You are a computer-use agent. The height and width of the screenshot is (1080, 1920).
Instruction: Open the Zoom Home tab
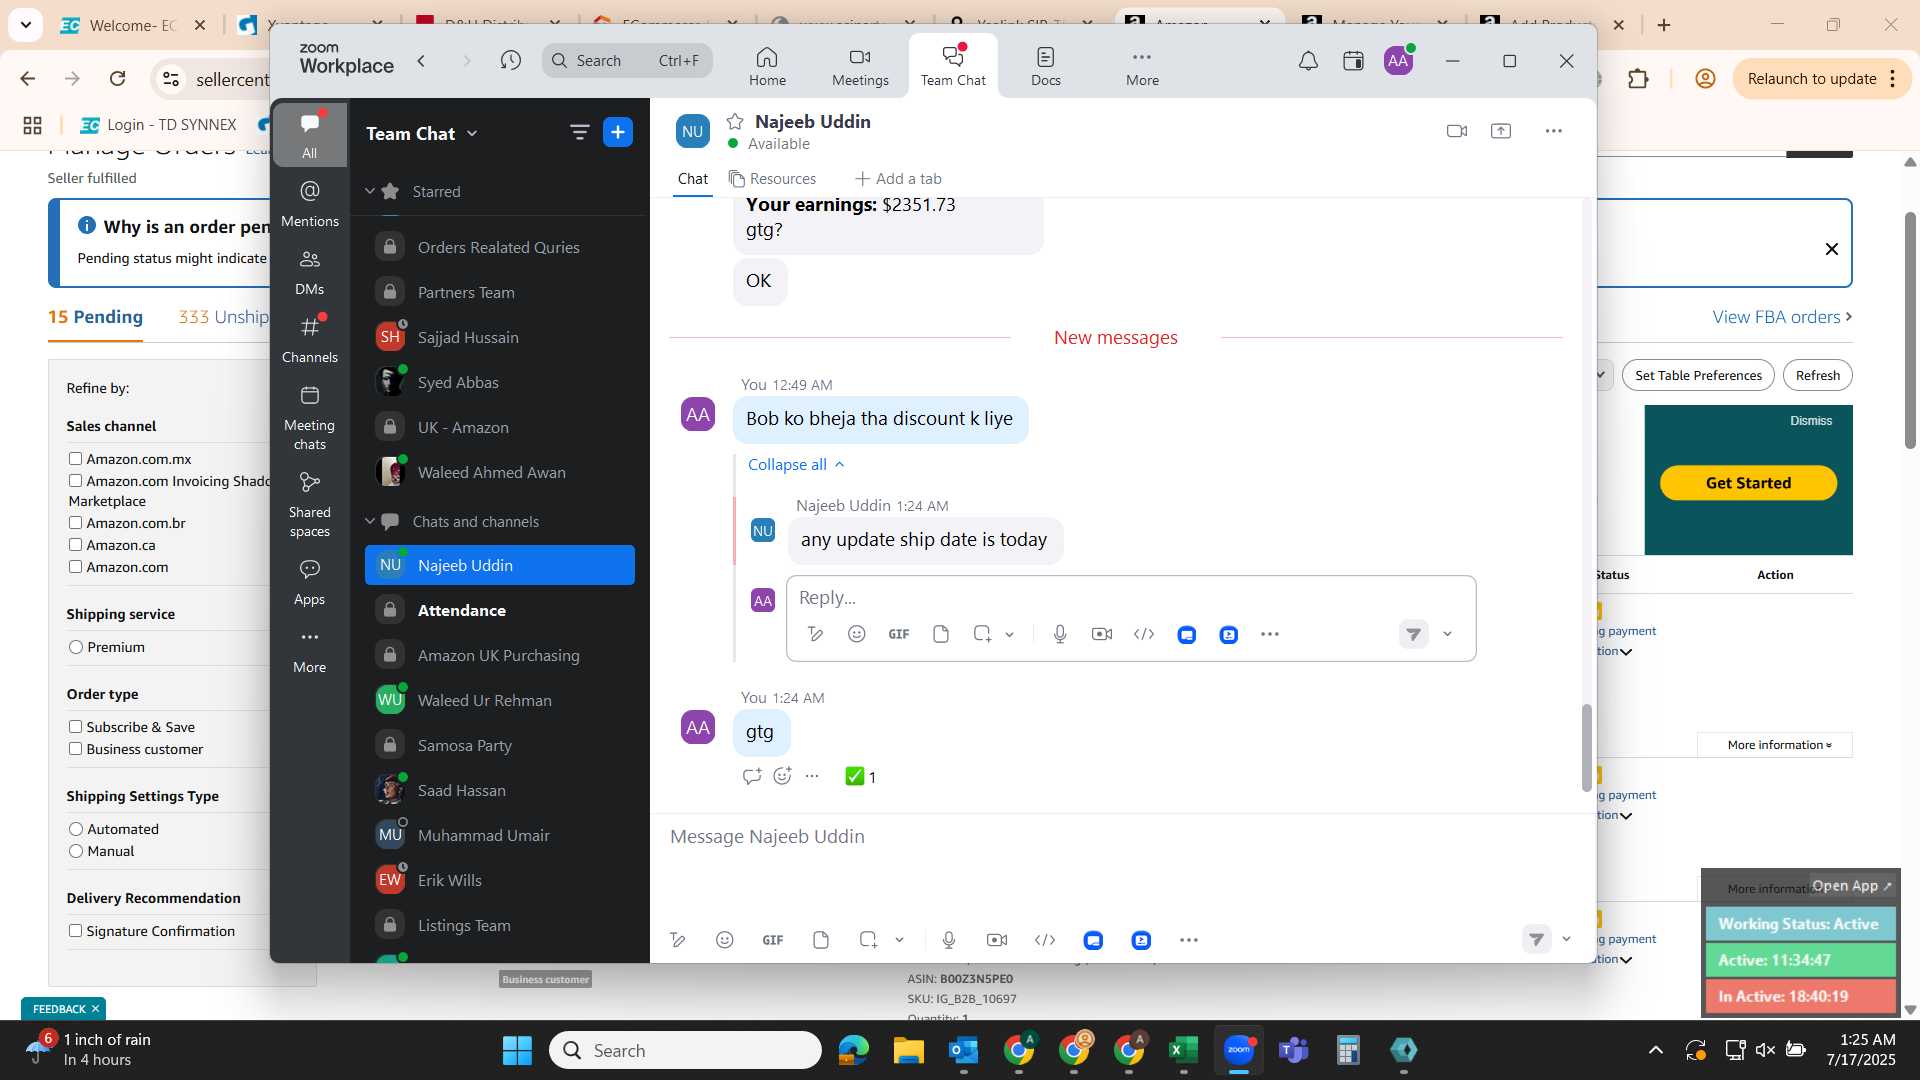point(767,66)
